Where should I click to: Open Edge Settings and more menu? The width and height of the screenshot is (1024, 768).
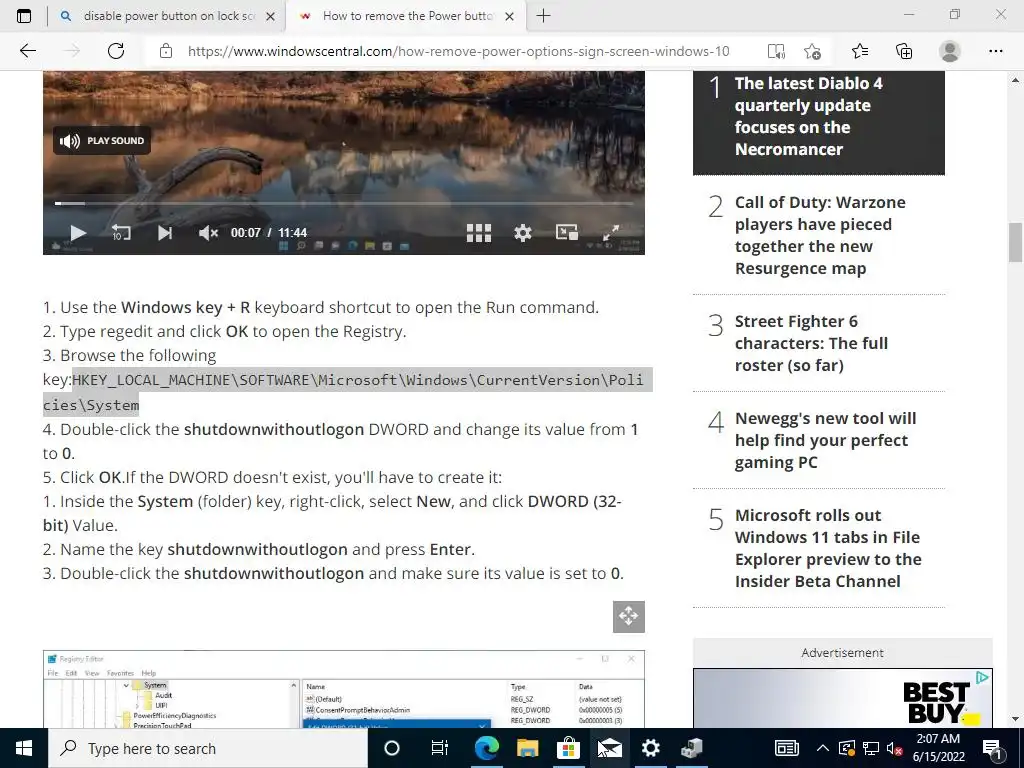tap(995, 51)
